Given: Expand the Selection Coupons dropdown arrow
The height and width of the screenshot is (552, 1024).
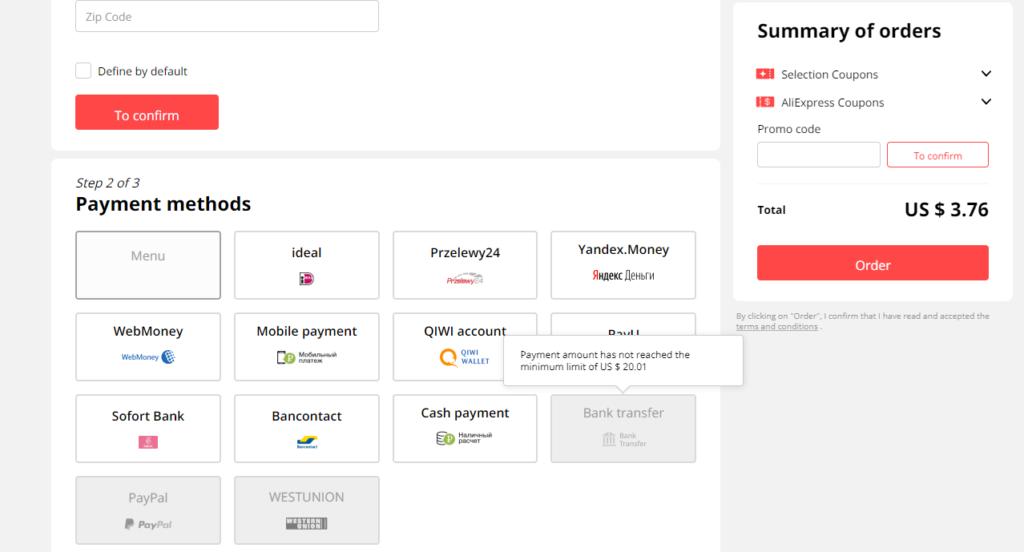Looking at the screenshot, I should (x=986, y=74).
